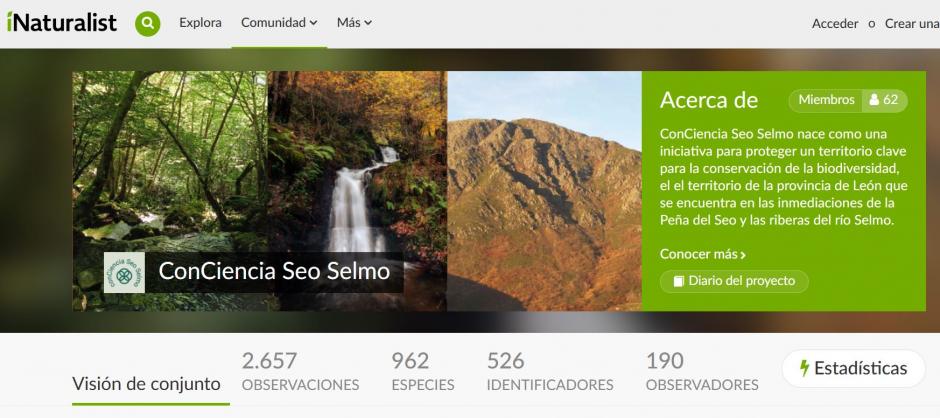Switch to the 2.657 Observaciones tab
The image size is (940, 418).
300,372
